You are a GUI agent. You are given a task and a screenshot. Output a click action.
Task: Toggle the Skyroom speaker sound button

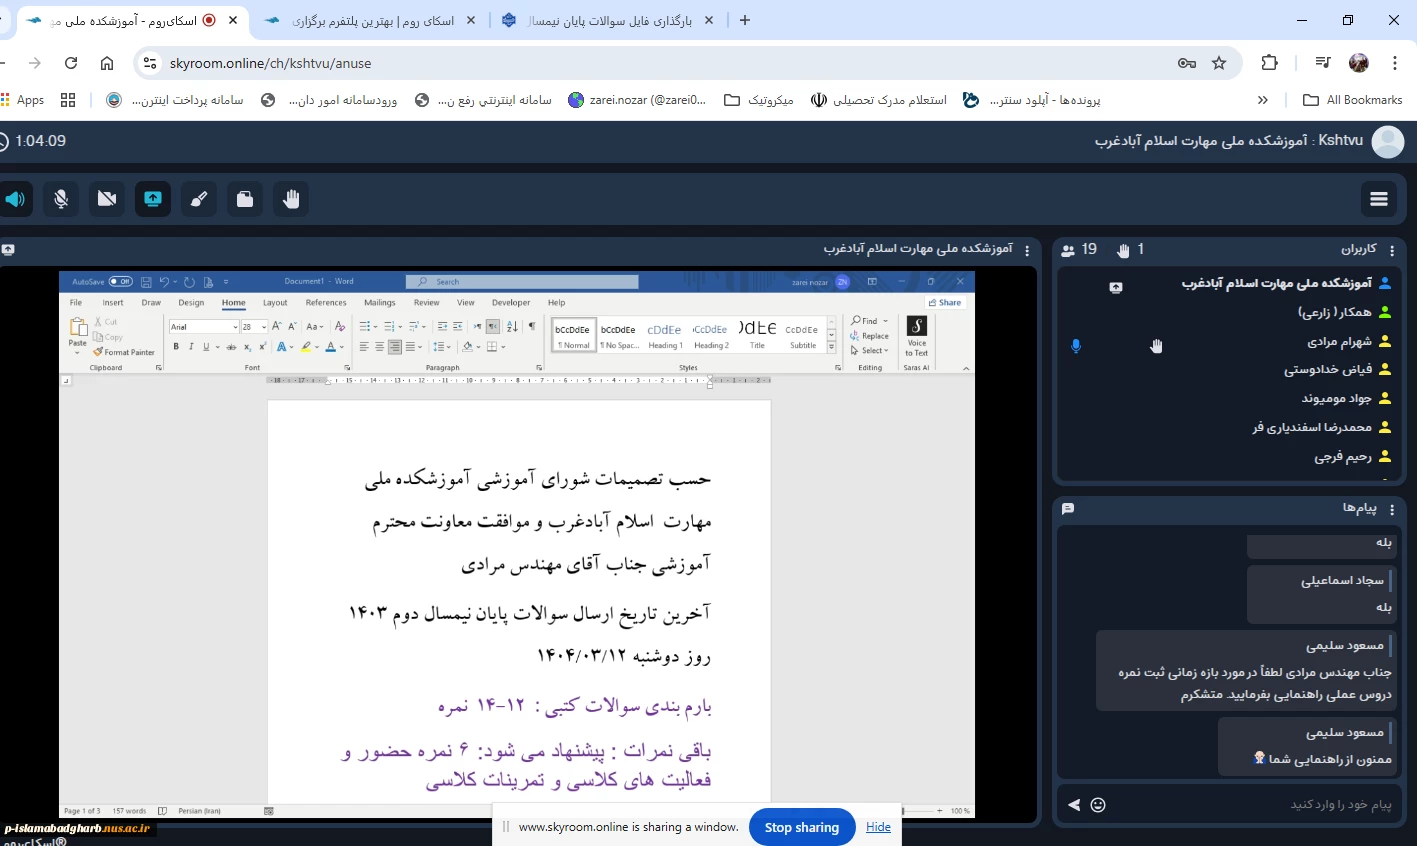point(15,199)
